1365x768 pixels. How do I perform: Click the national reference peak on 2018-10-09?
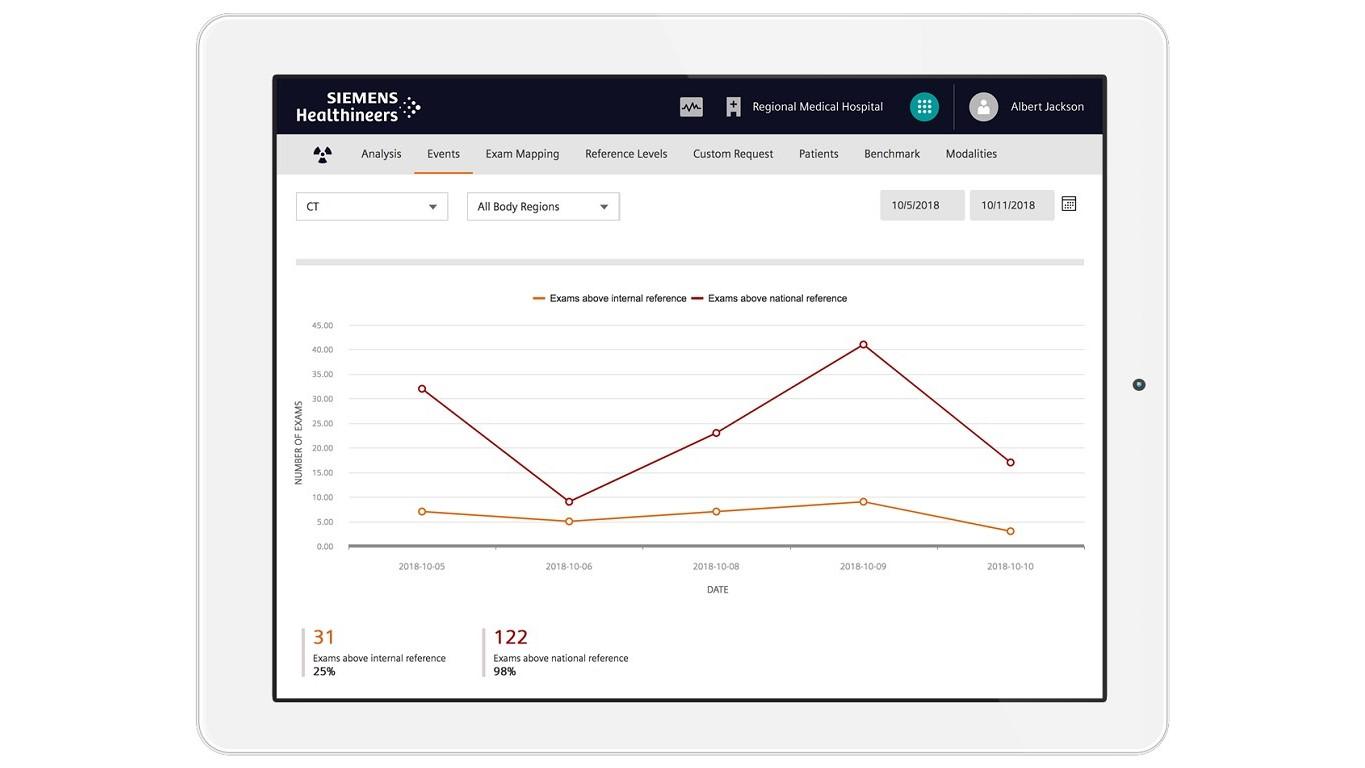pos(863,344)
